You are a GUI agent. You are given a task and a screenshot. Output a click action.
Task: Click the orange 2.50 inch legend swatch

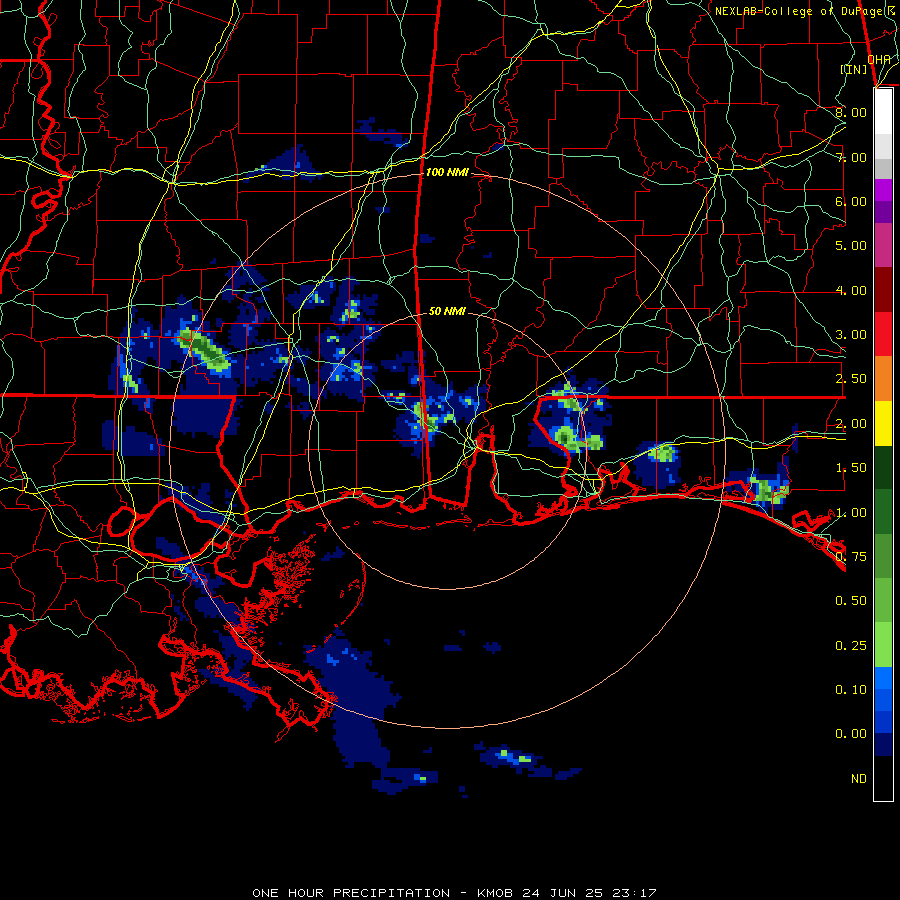(883, 378)
